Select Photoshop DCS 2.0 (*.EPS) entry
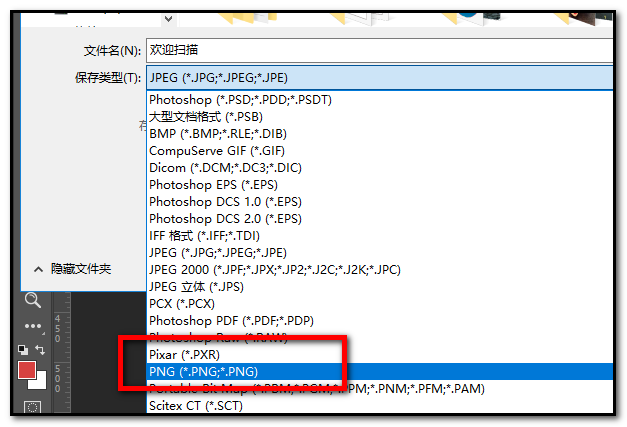This screenshot has height=427, width=627. point(379,219)
